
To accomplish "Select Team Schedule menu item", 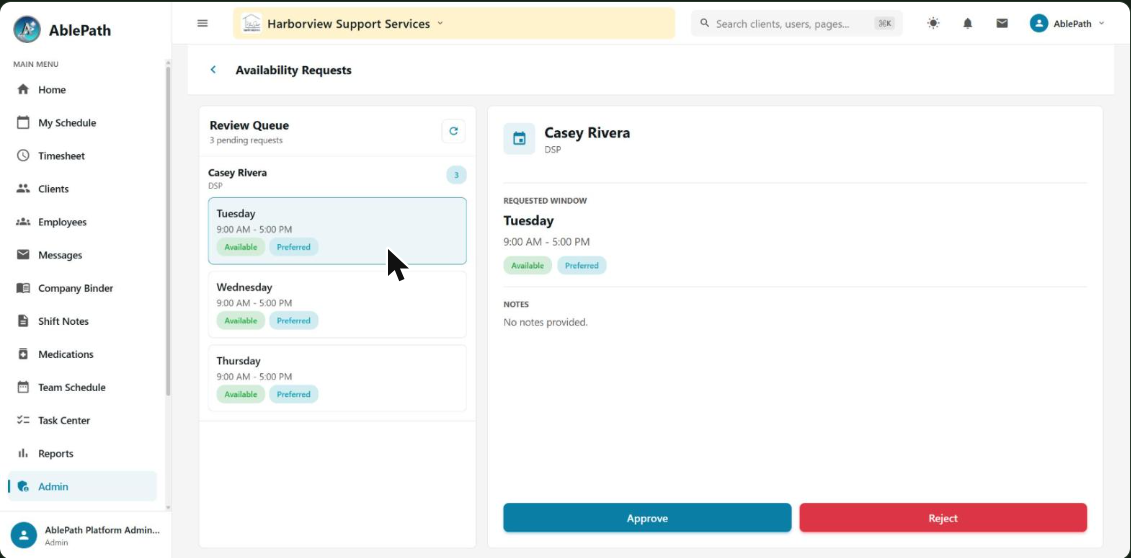I will 82,387.
